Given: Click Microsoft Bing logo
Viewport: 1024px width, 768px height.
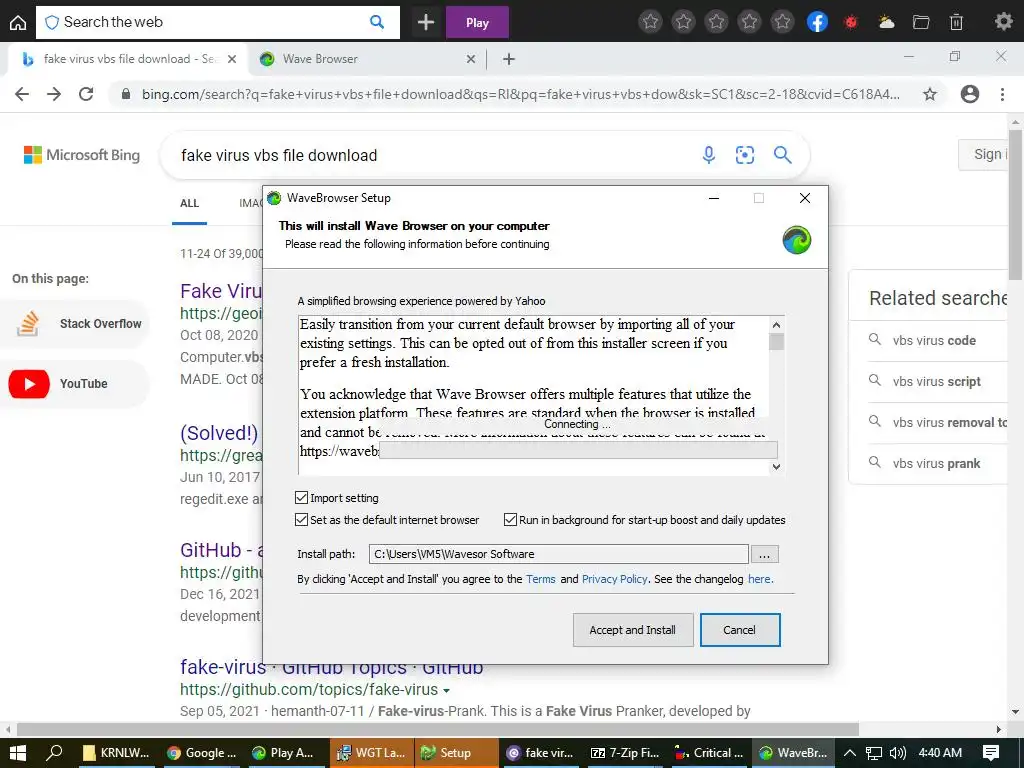Looking at the screenshot, I should (x=82, y=155).
